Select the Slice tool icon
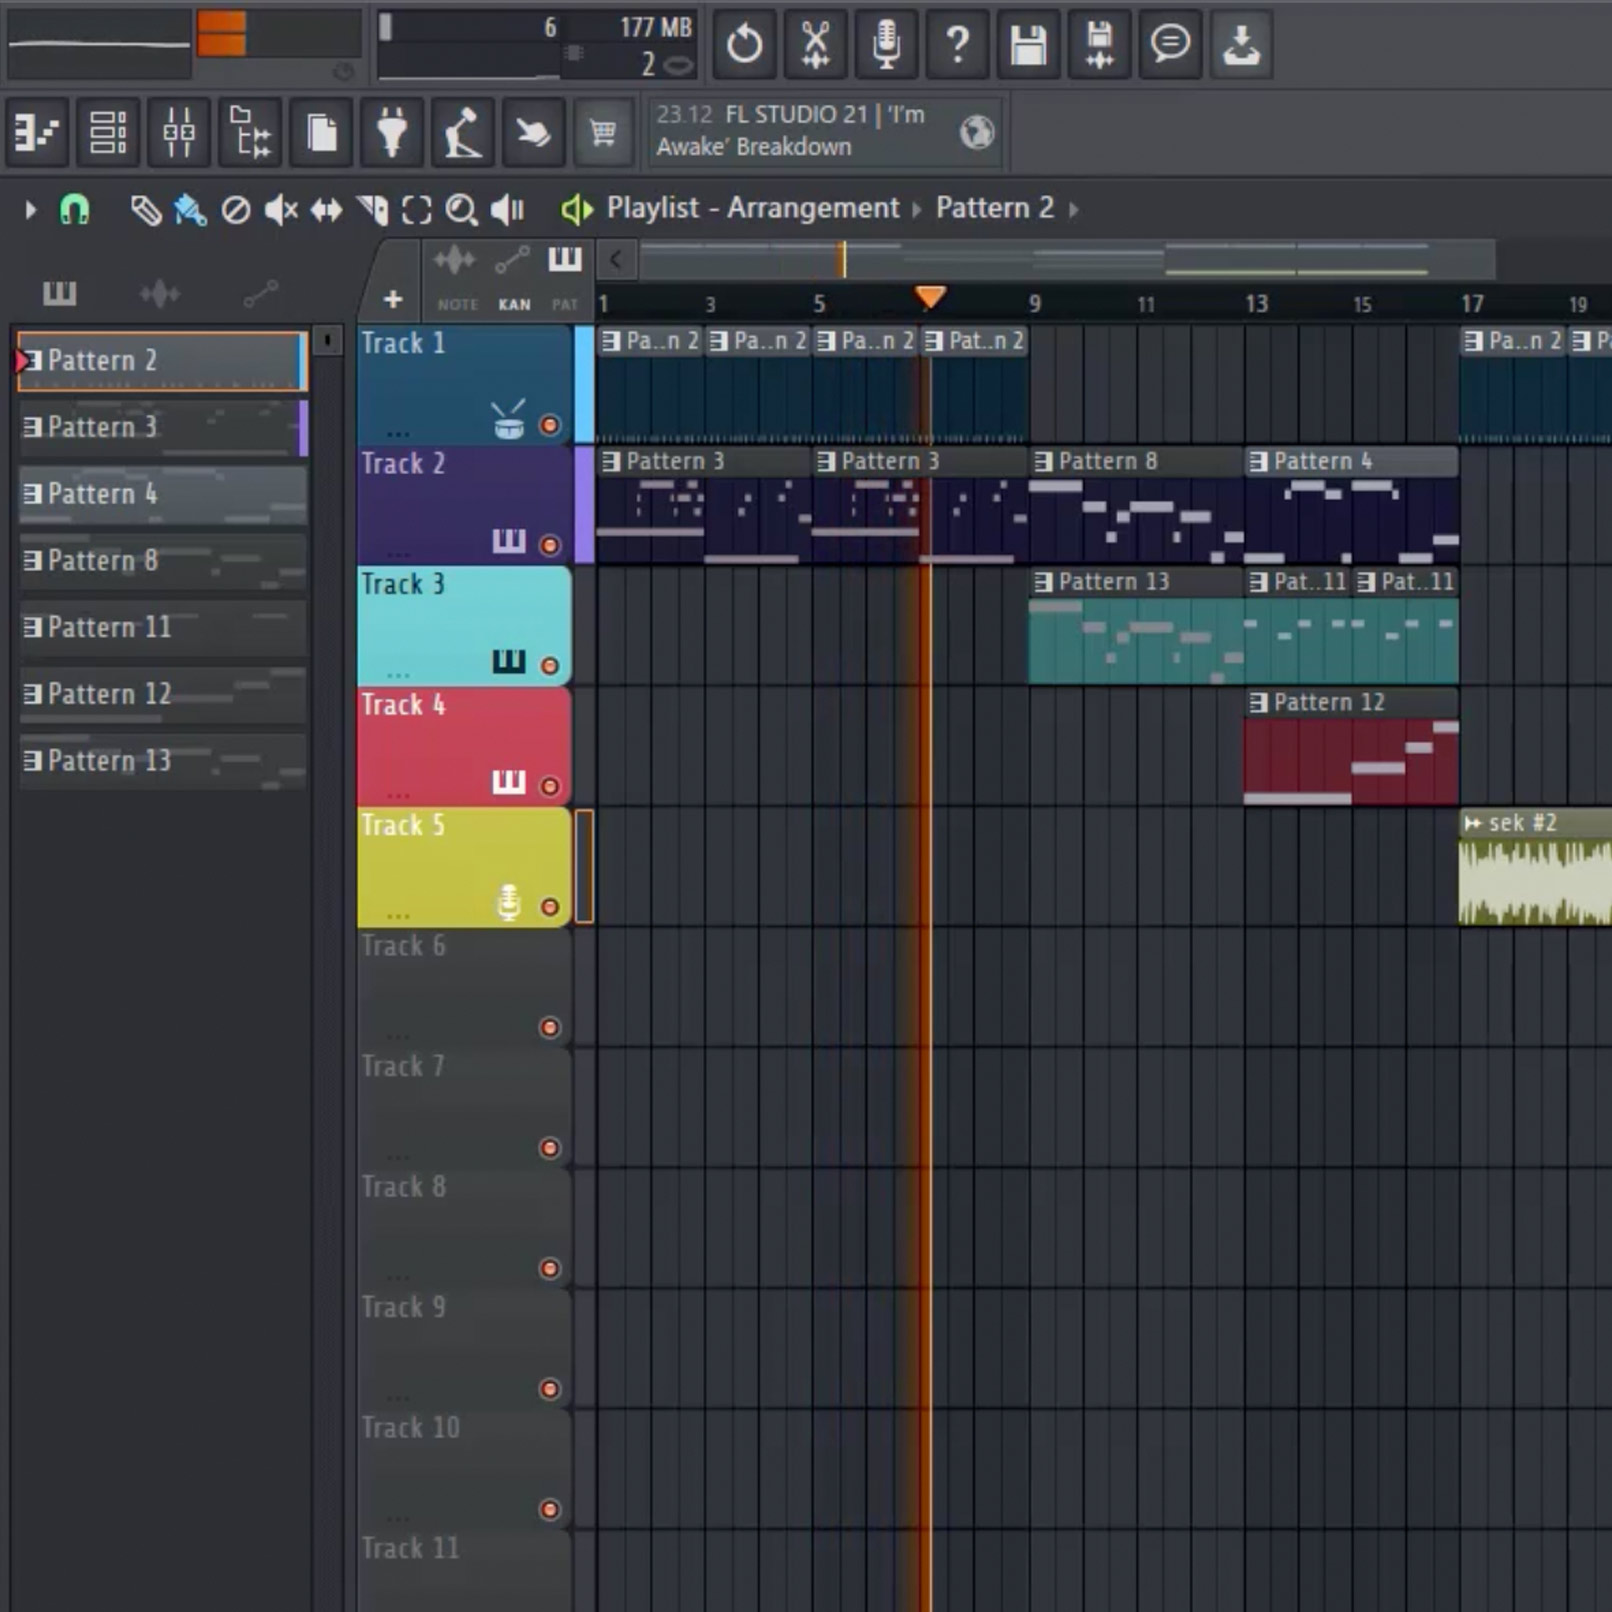Screen dimensions: 1612x1612 [372, 210]
